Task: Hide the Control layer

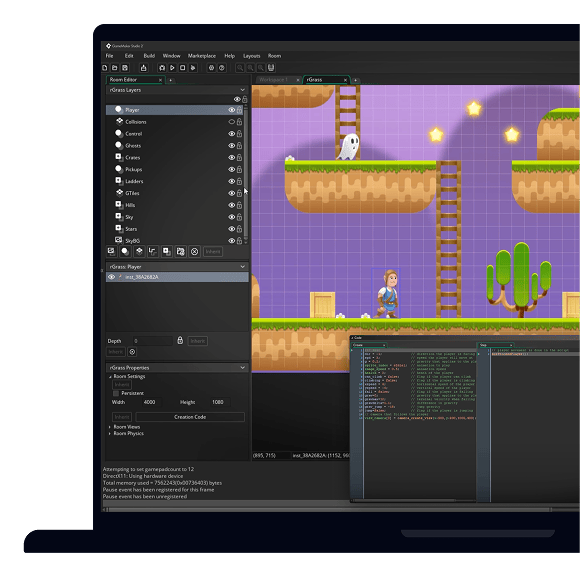Action: point(232,134)
